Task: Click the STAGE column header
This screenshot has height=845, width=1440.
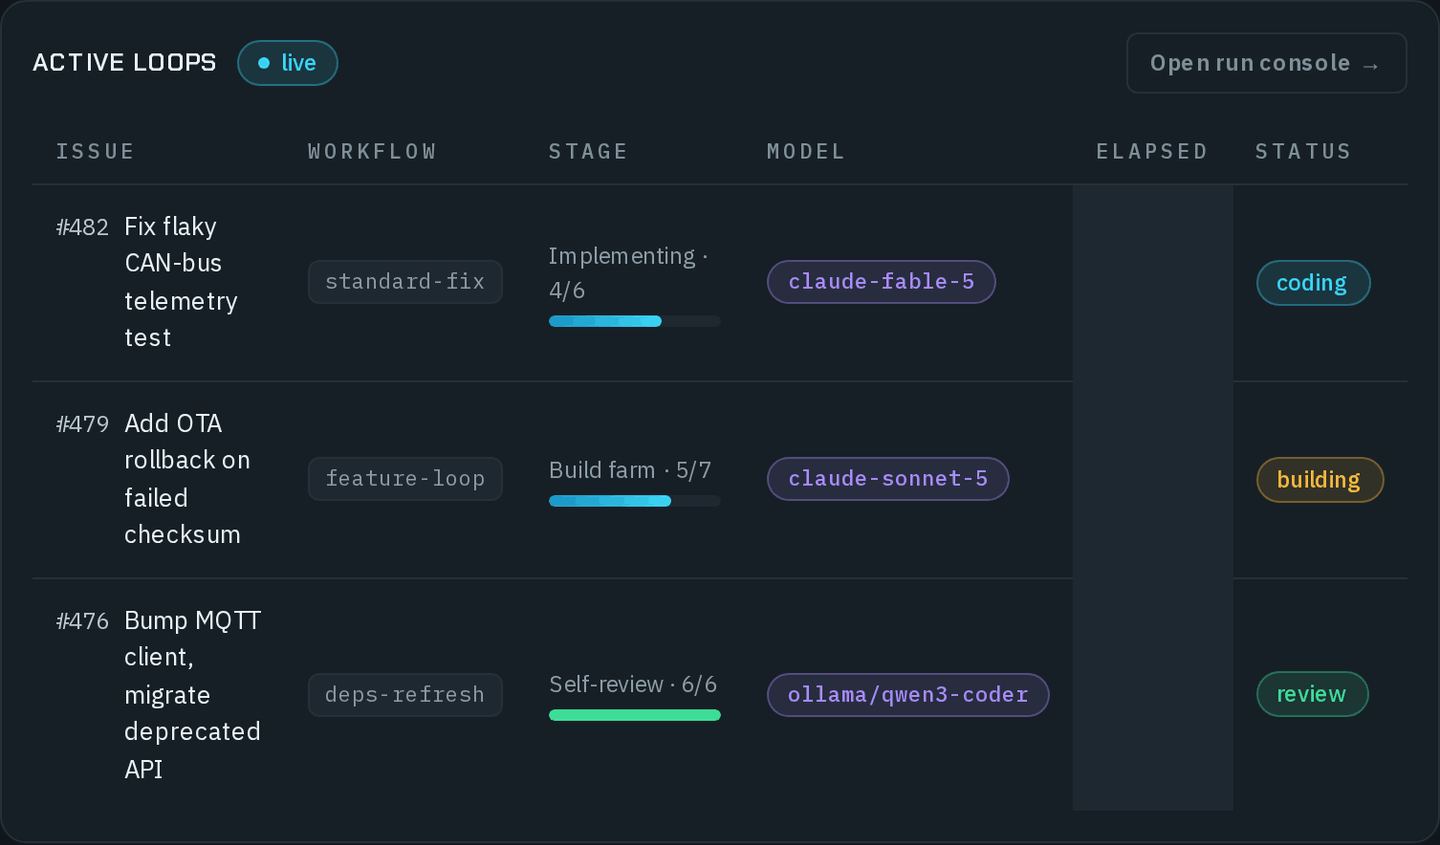Action: (x=588, y=151)
